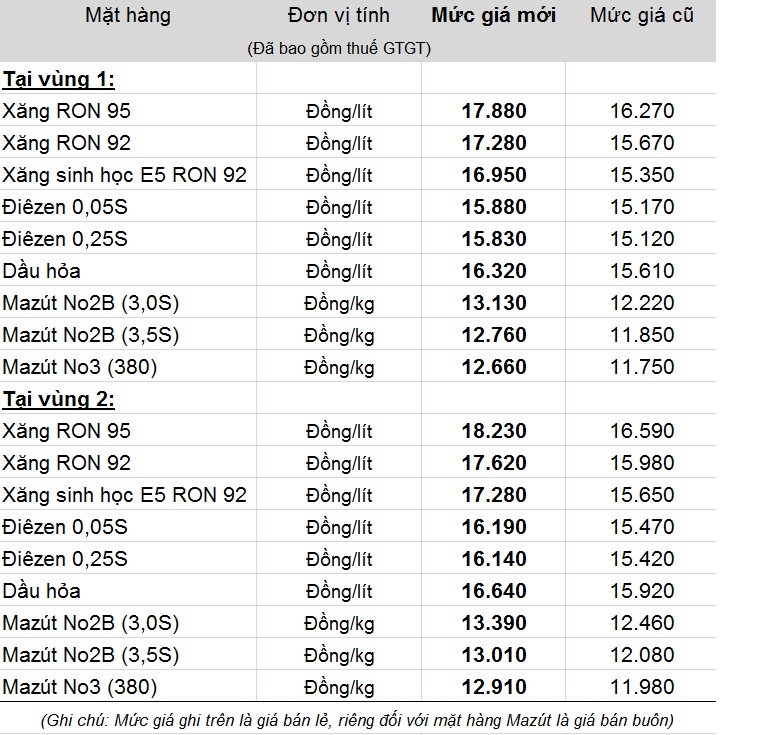Click the 15.880 Điêzen 0,05S price
768x735 pixels.
tap(494, 207)
